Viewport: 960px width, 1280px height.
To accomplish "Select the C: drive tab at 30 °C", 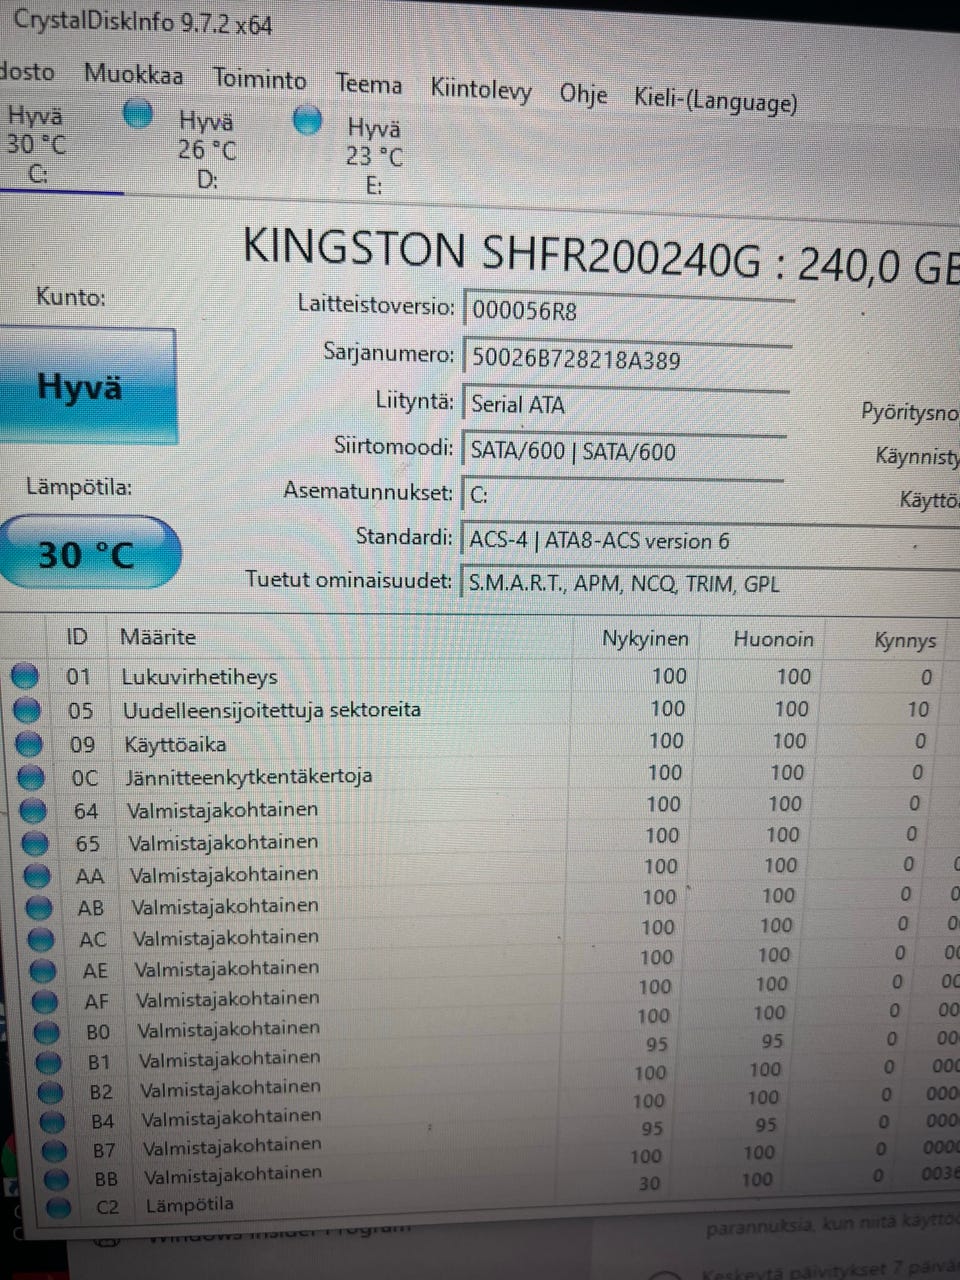I will pyautogui.click(x=37, y=144).
